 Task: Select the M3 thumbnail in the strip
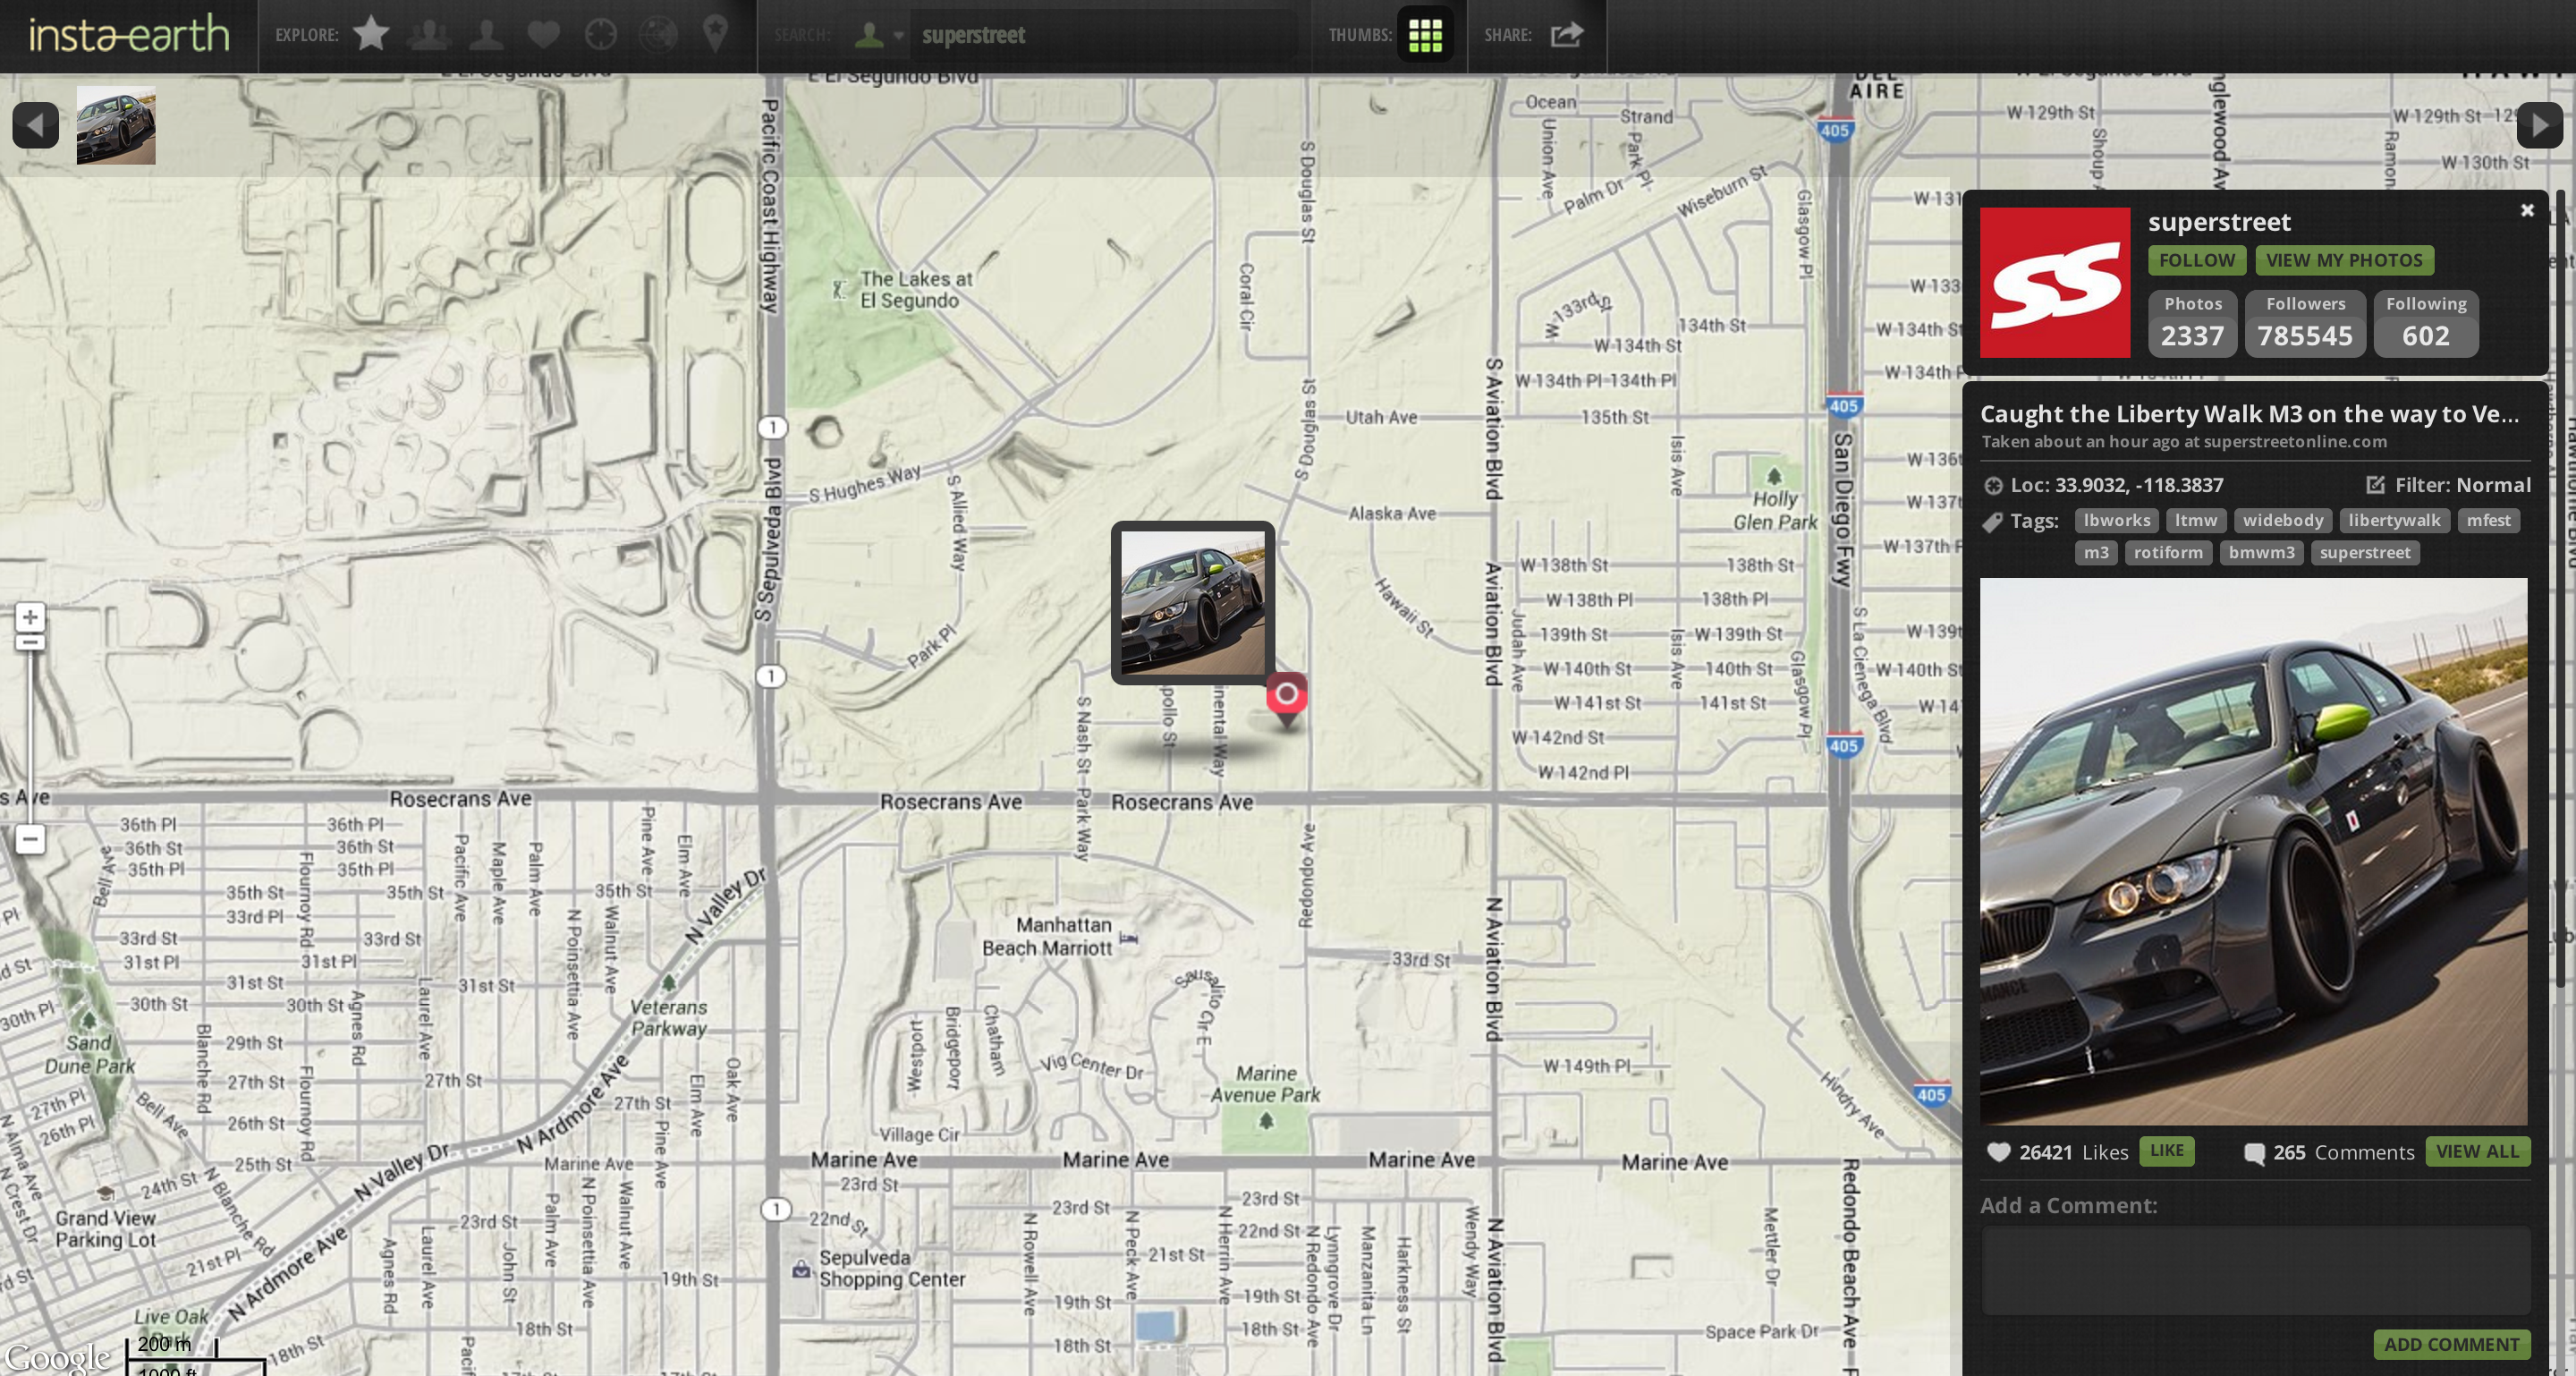(x=116, y=125)
